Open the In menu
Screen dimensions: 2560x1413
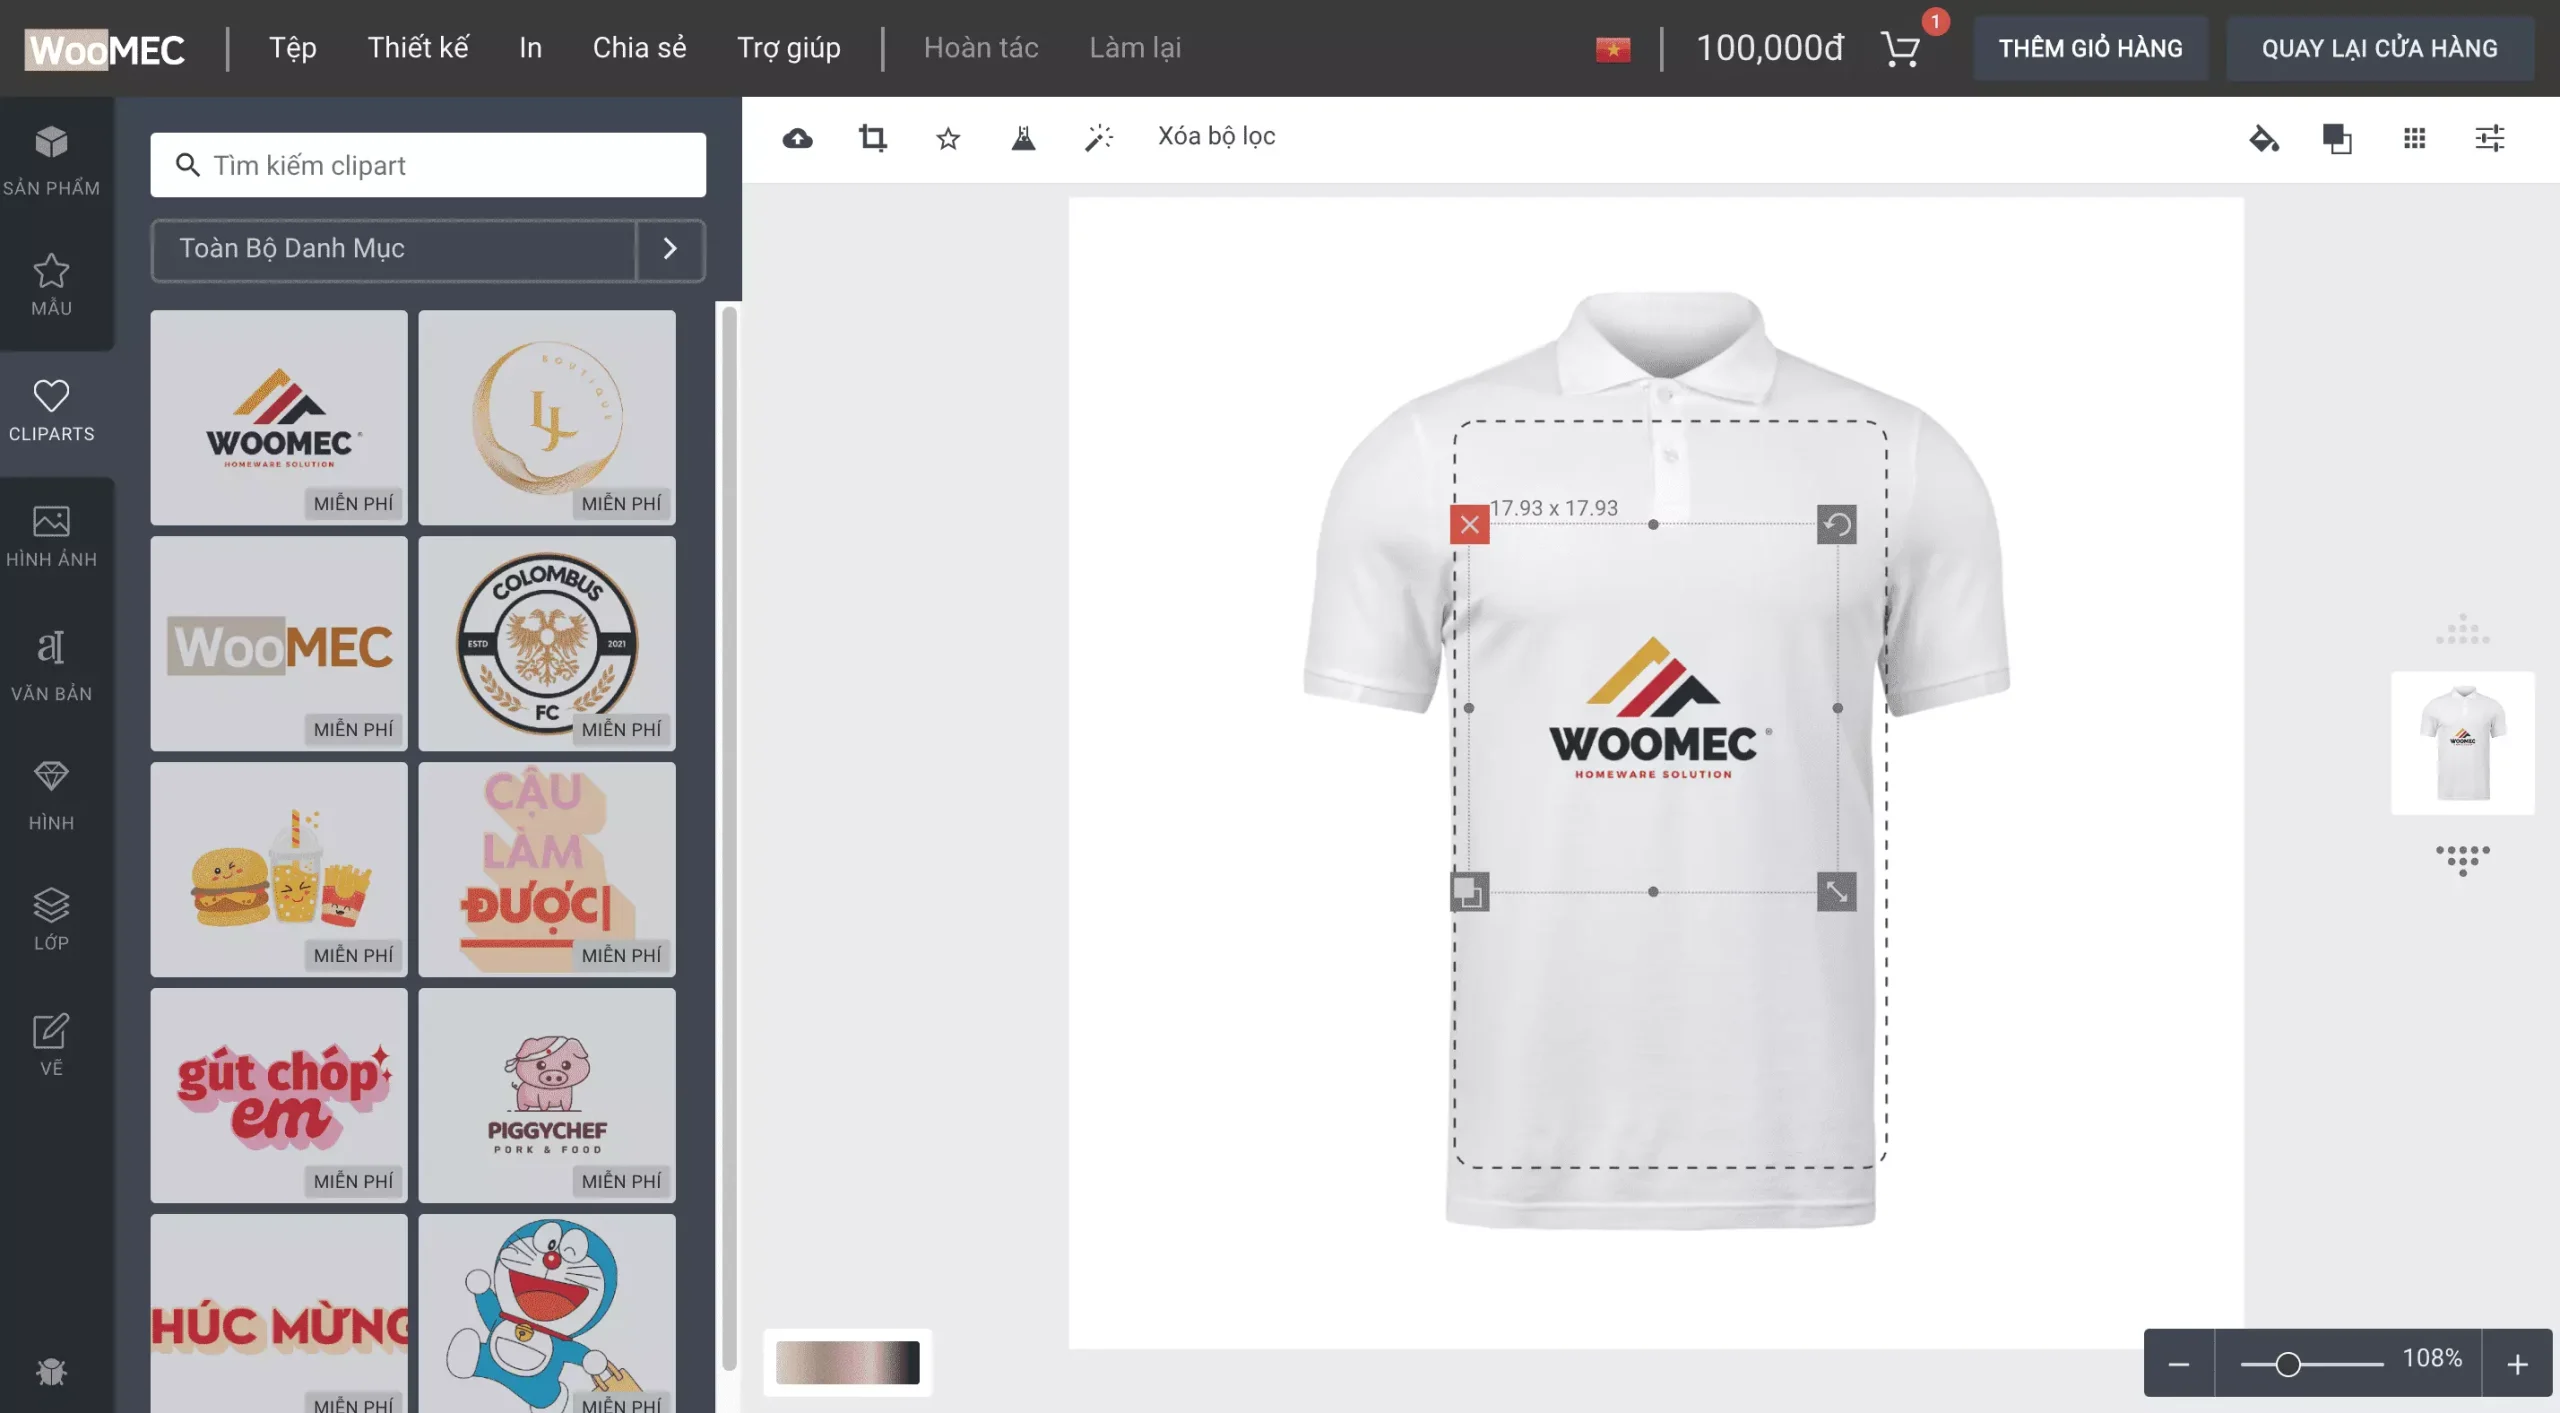pyautogui.click(x=530, y=48)
